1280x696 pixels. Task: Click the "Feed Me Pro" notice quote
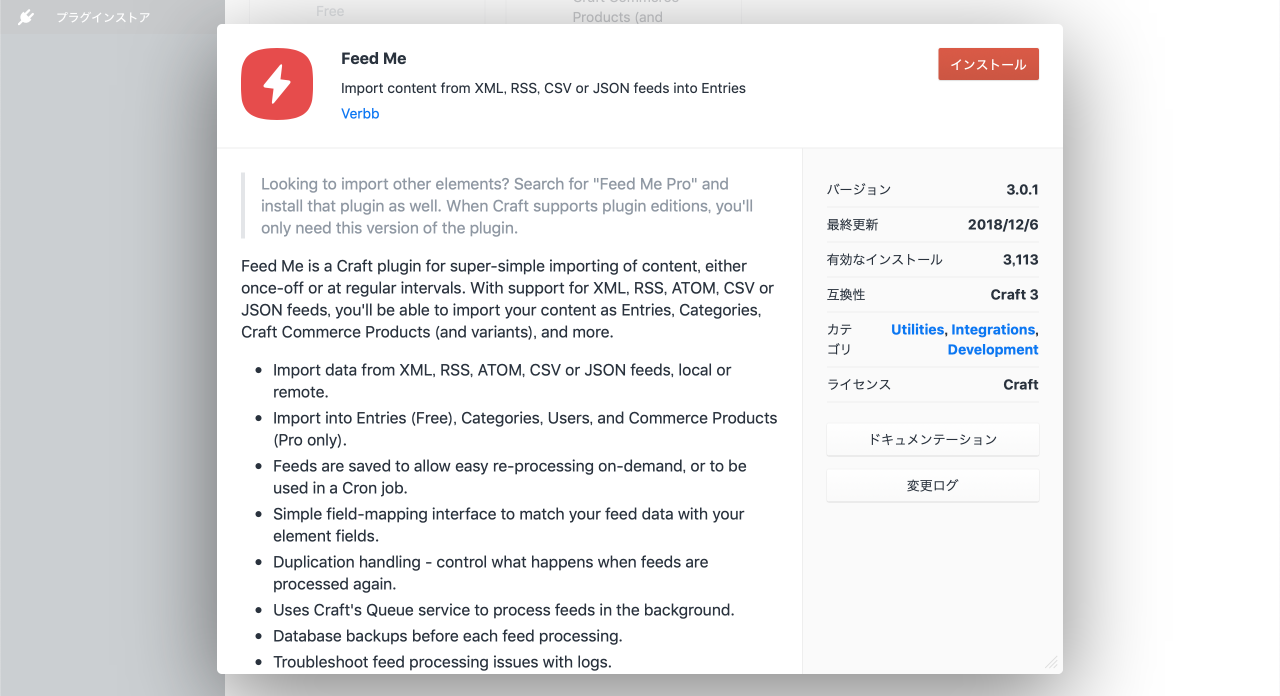point(506,206)
